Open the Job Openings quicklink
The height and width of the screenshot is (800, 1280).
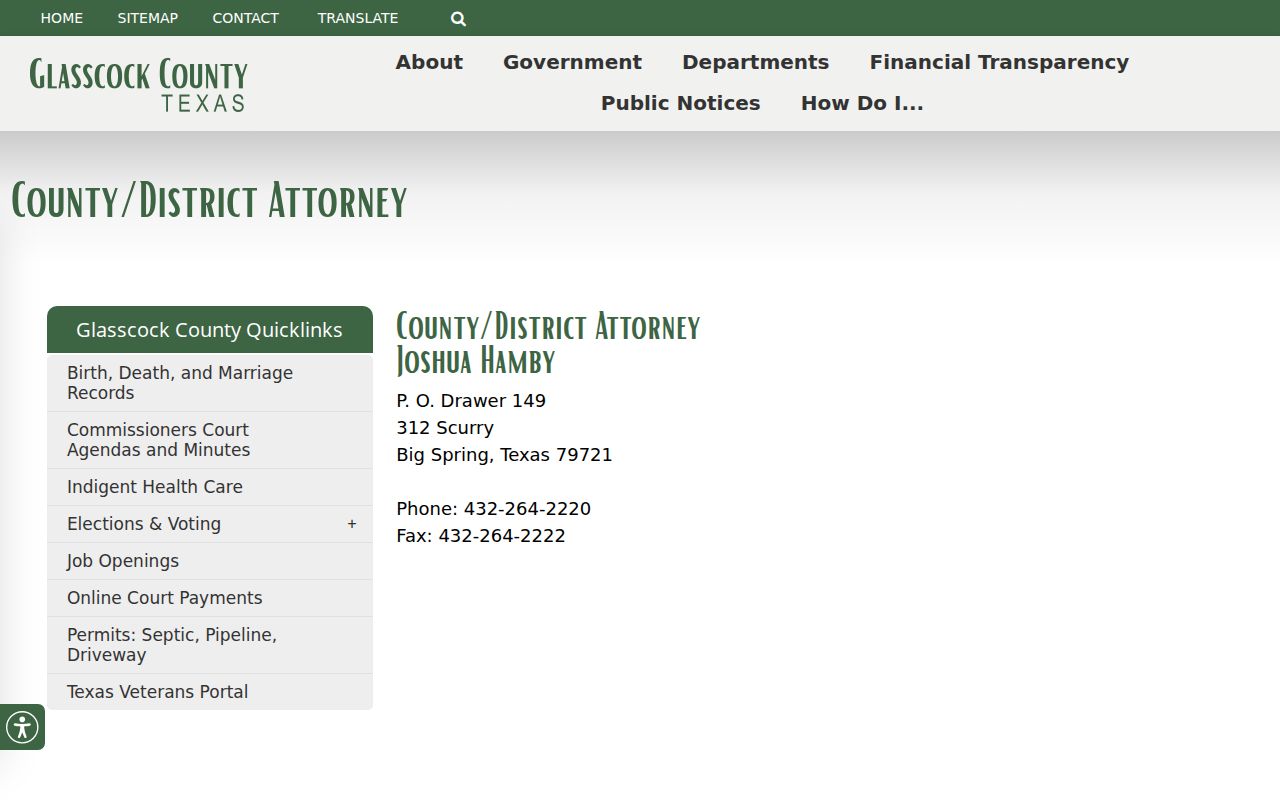click(x=210, y=561)
